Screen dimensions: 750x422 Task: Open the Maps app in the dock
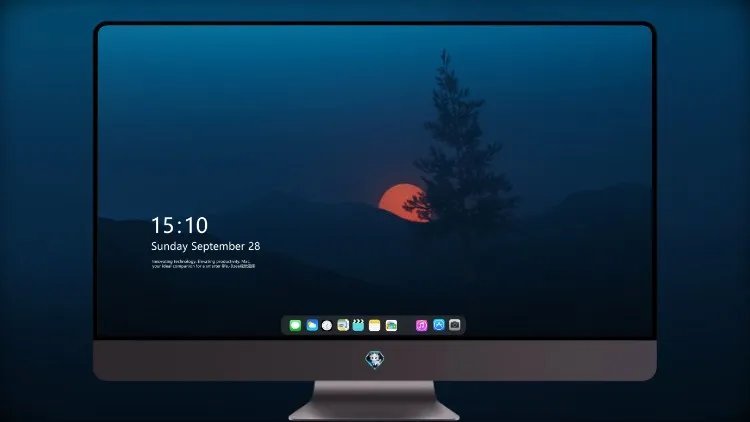pos(343,325)
